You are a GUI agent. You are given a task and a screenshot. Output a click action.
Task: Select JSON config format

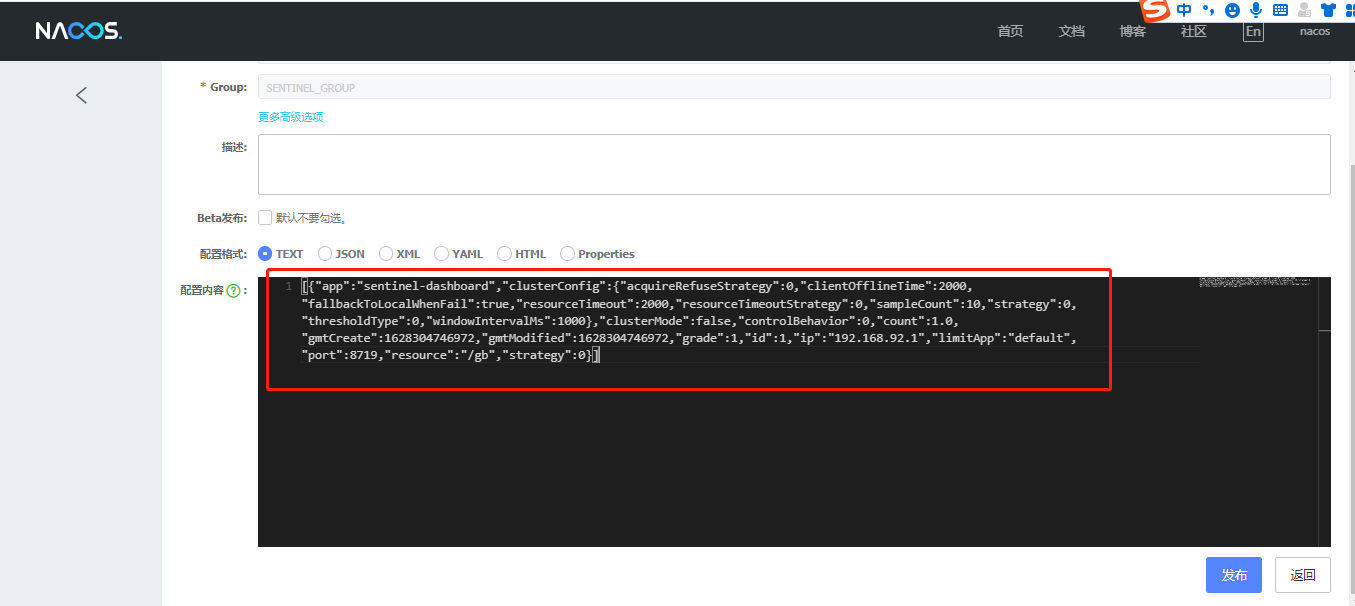click(x=325, y=254)
